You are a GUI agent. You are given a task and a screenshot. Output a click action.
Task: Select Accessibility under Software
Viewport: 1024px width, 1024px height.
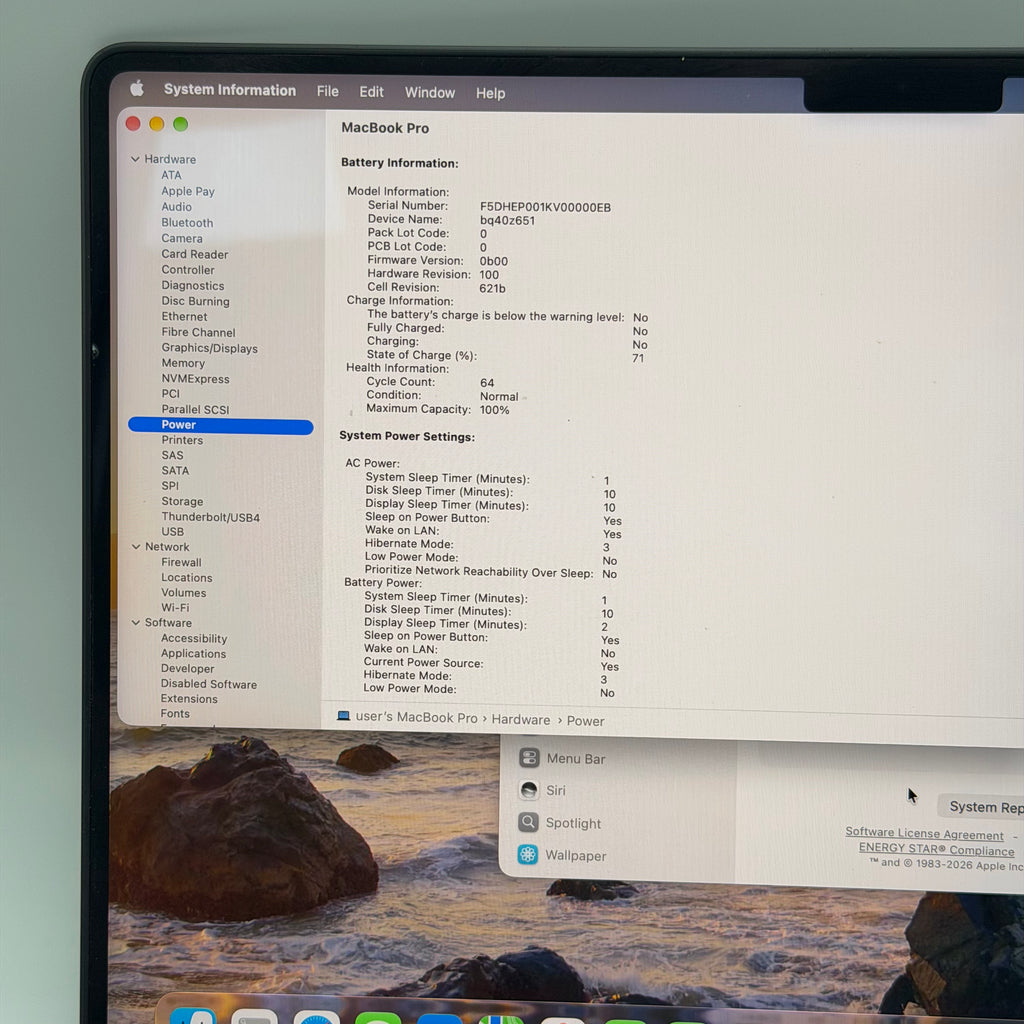(194, 638)
